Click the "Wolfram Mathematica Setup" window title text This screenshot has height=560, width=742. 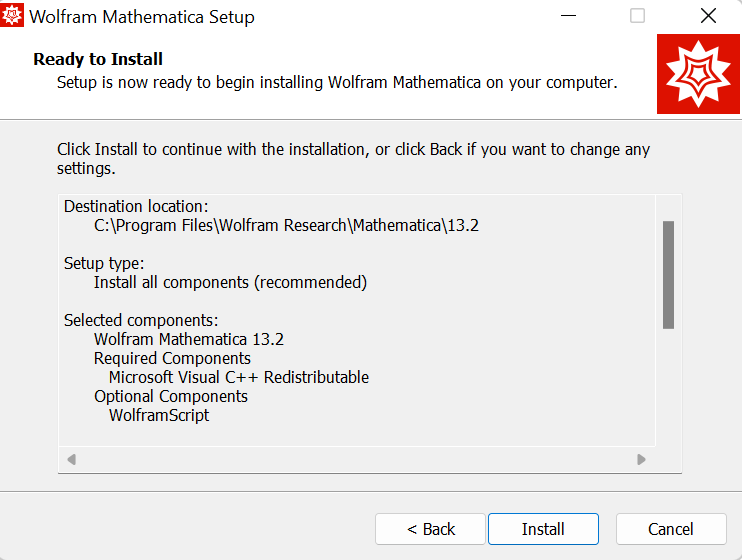[x=142, y=18]
